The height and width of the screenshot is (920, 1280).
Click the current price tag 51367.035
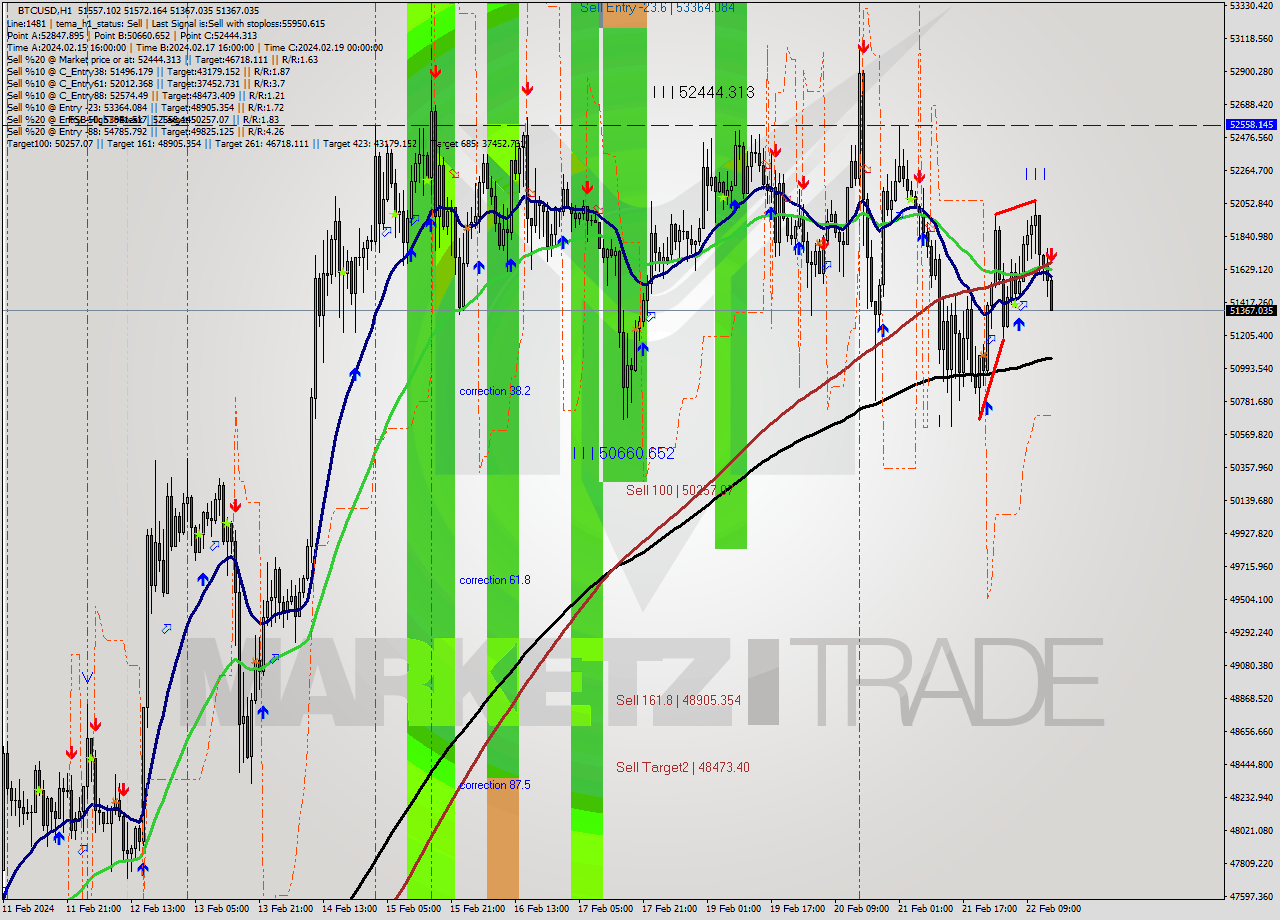(1251, 311)
